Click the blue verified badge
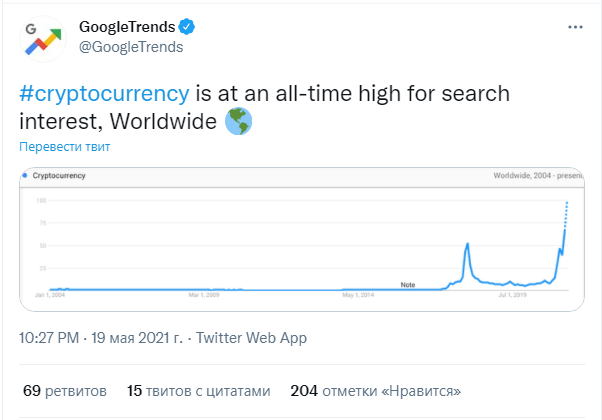The width and height of the screenshot is (602, 420). coord(187,26)
